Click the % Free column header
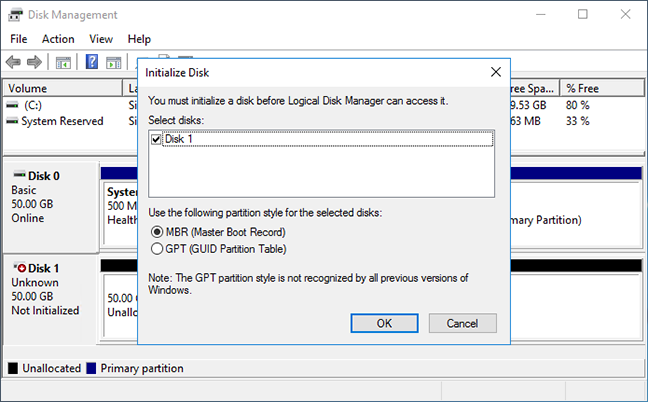The width and height of the screenshot is (648, 402). pyautogui.click(x=601, y=88)
